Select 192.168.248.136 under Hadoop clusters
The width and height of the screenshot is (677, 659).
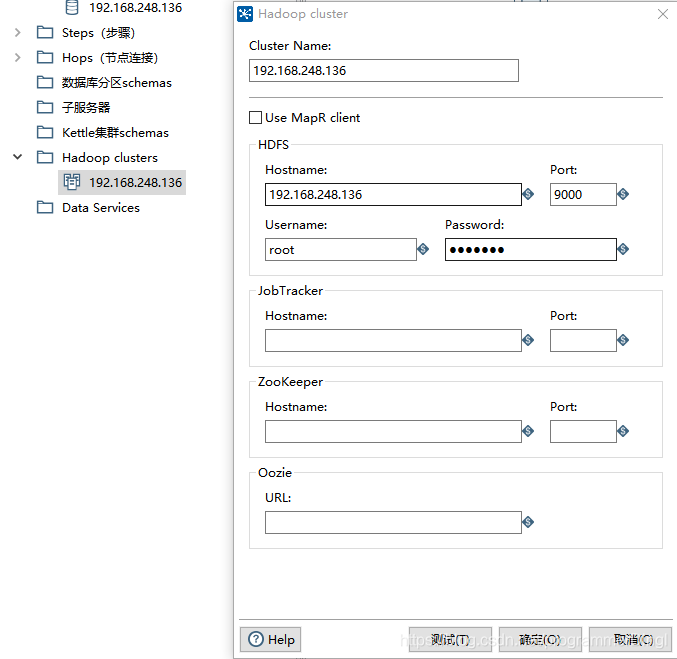pyautogui.click(x=136, y=182)
